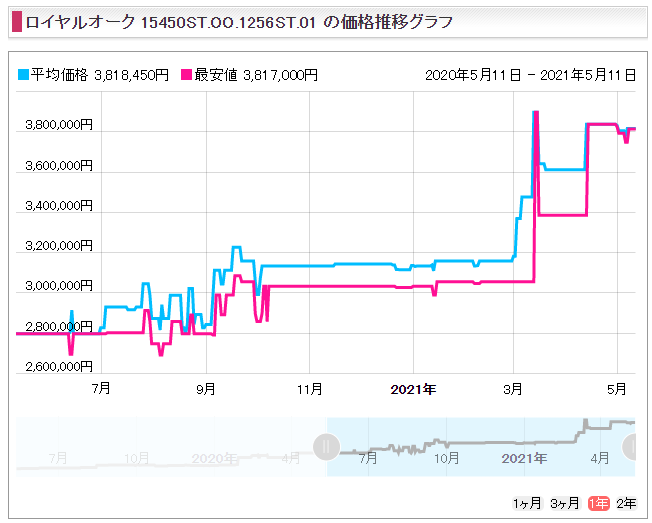This screenshot has width=652, height=523.
Task: Click the chart title ロイヤルオーク 15450ST
Action: [239, 22]
